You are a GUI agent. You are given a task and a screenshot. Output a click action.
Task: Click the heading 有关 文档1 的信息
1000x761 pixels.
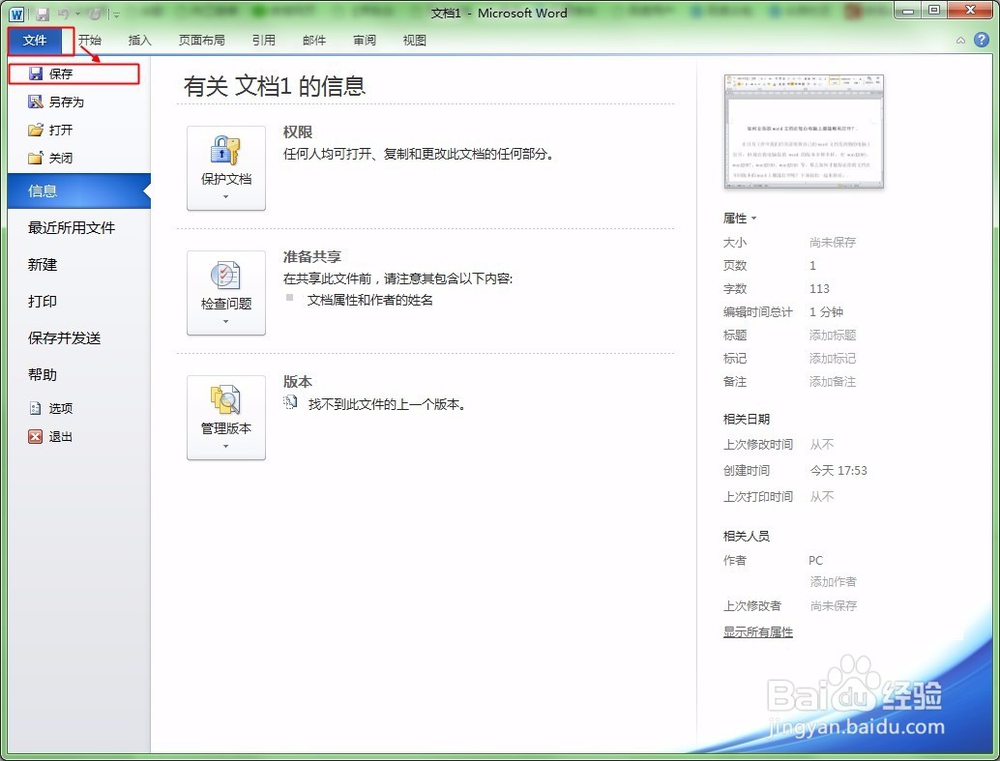pos(274,86)
